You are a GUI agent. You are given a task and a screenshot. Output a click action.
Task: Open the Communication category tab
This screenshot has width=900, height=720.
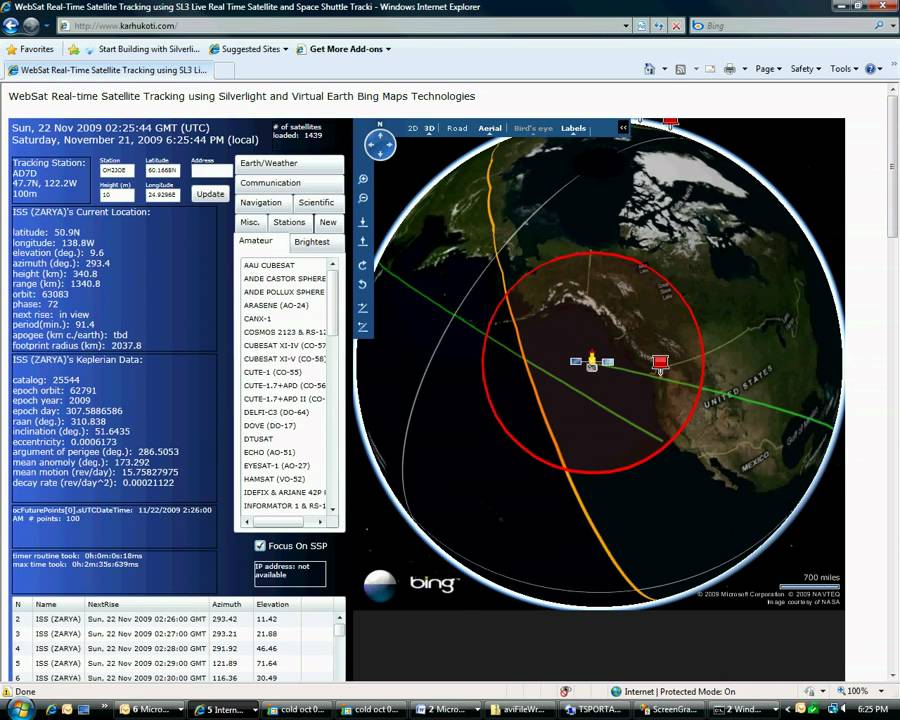[289, 183]
